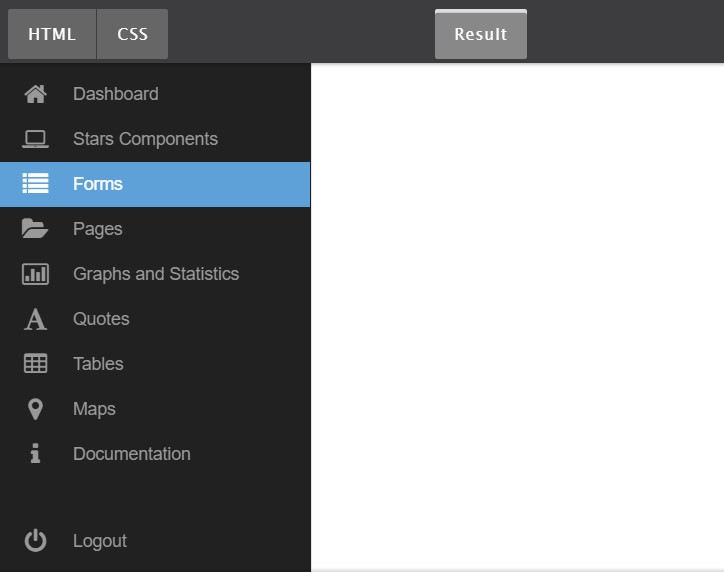
Task: Select the Logout text link
Action: [x=100, y=541]
